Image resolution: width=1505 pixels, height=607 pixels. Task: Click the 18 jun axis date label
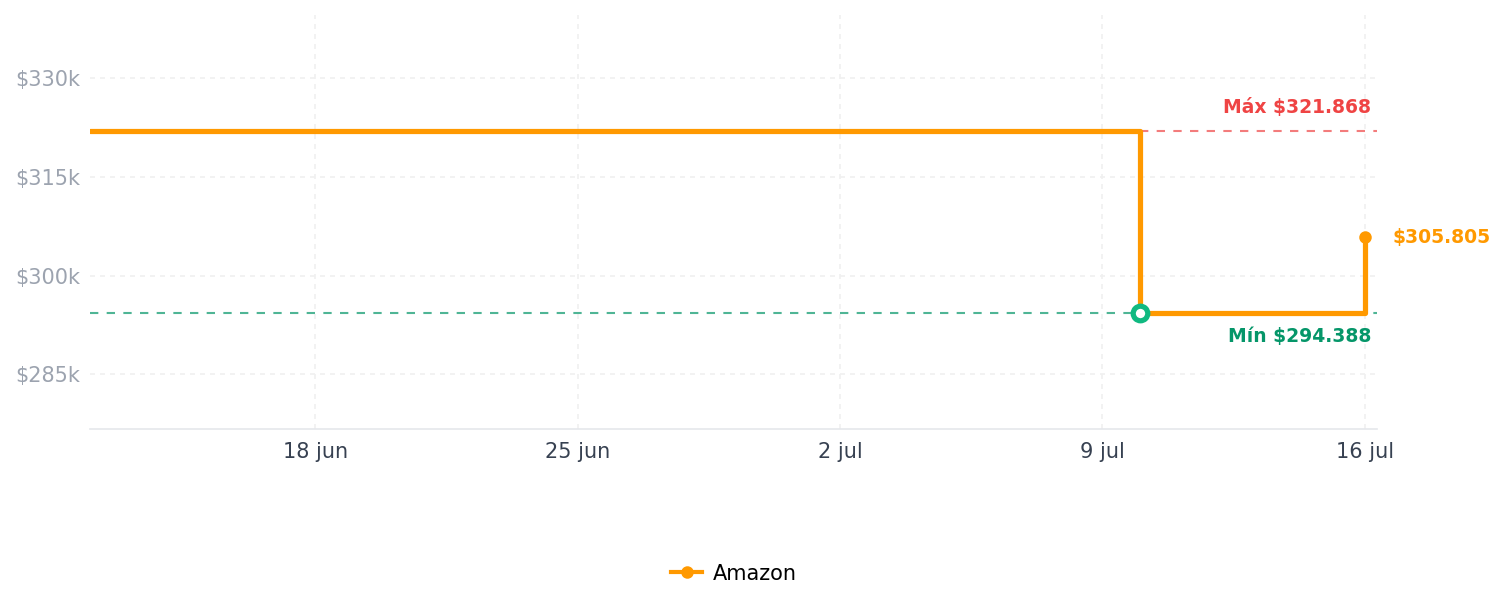315,451
